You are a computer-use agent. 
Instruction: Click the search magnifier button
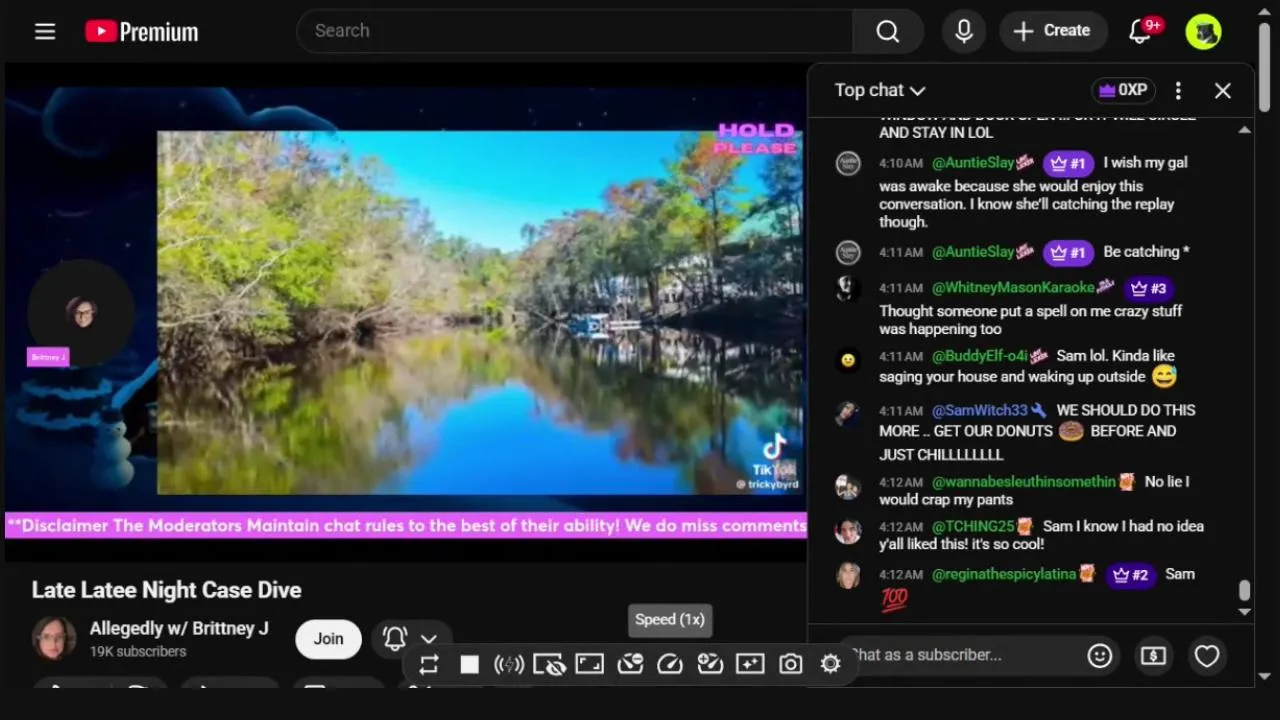pos(887,31)
